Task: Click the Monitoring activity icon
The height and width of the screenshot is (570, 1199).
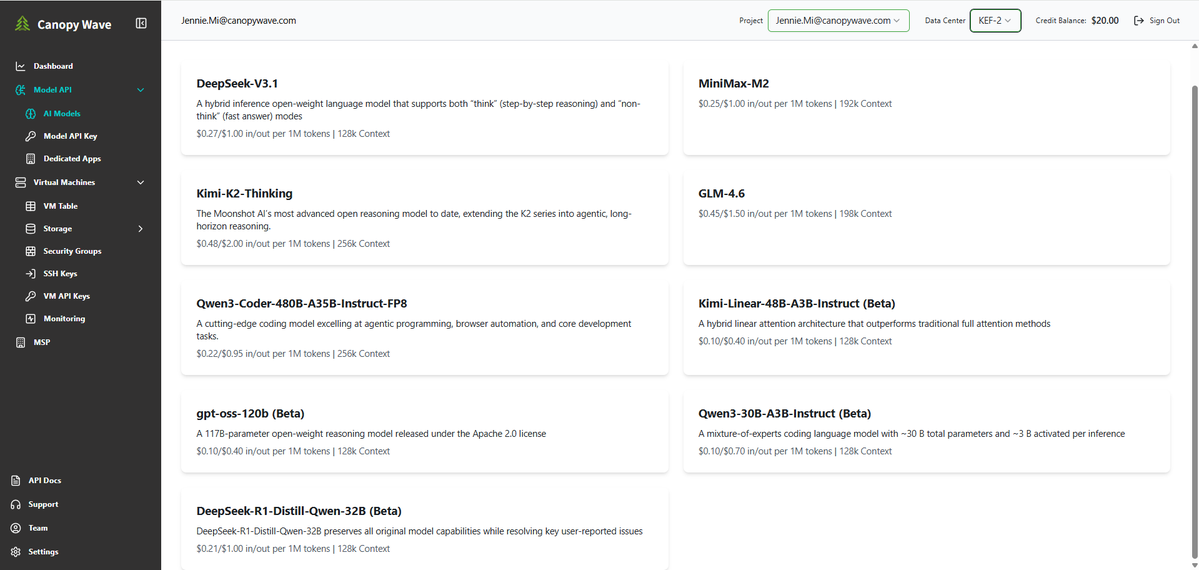Action: (x=30, y=318)
